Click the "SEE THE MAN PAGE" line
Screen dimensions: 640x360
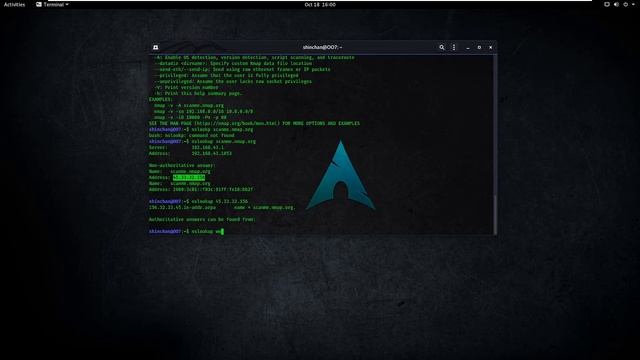254,123
